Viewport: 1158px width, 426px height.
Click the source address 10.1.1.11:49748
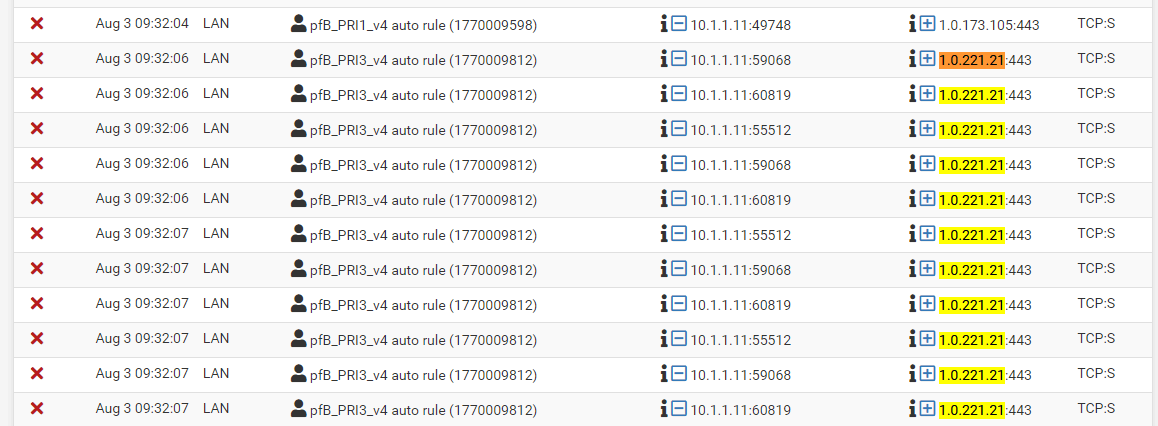740,24
